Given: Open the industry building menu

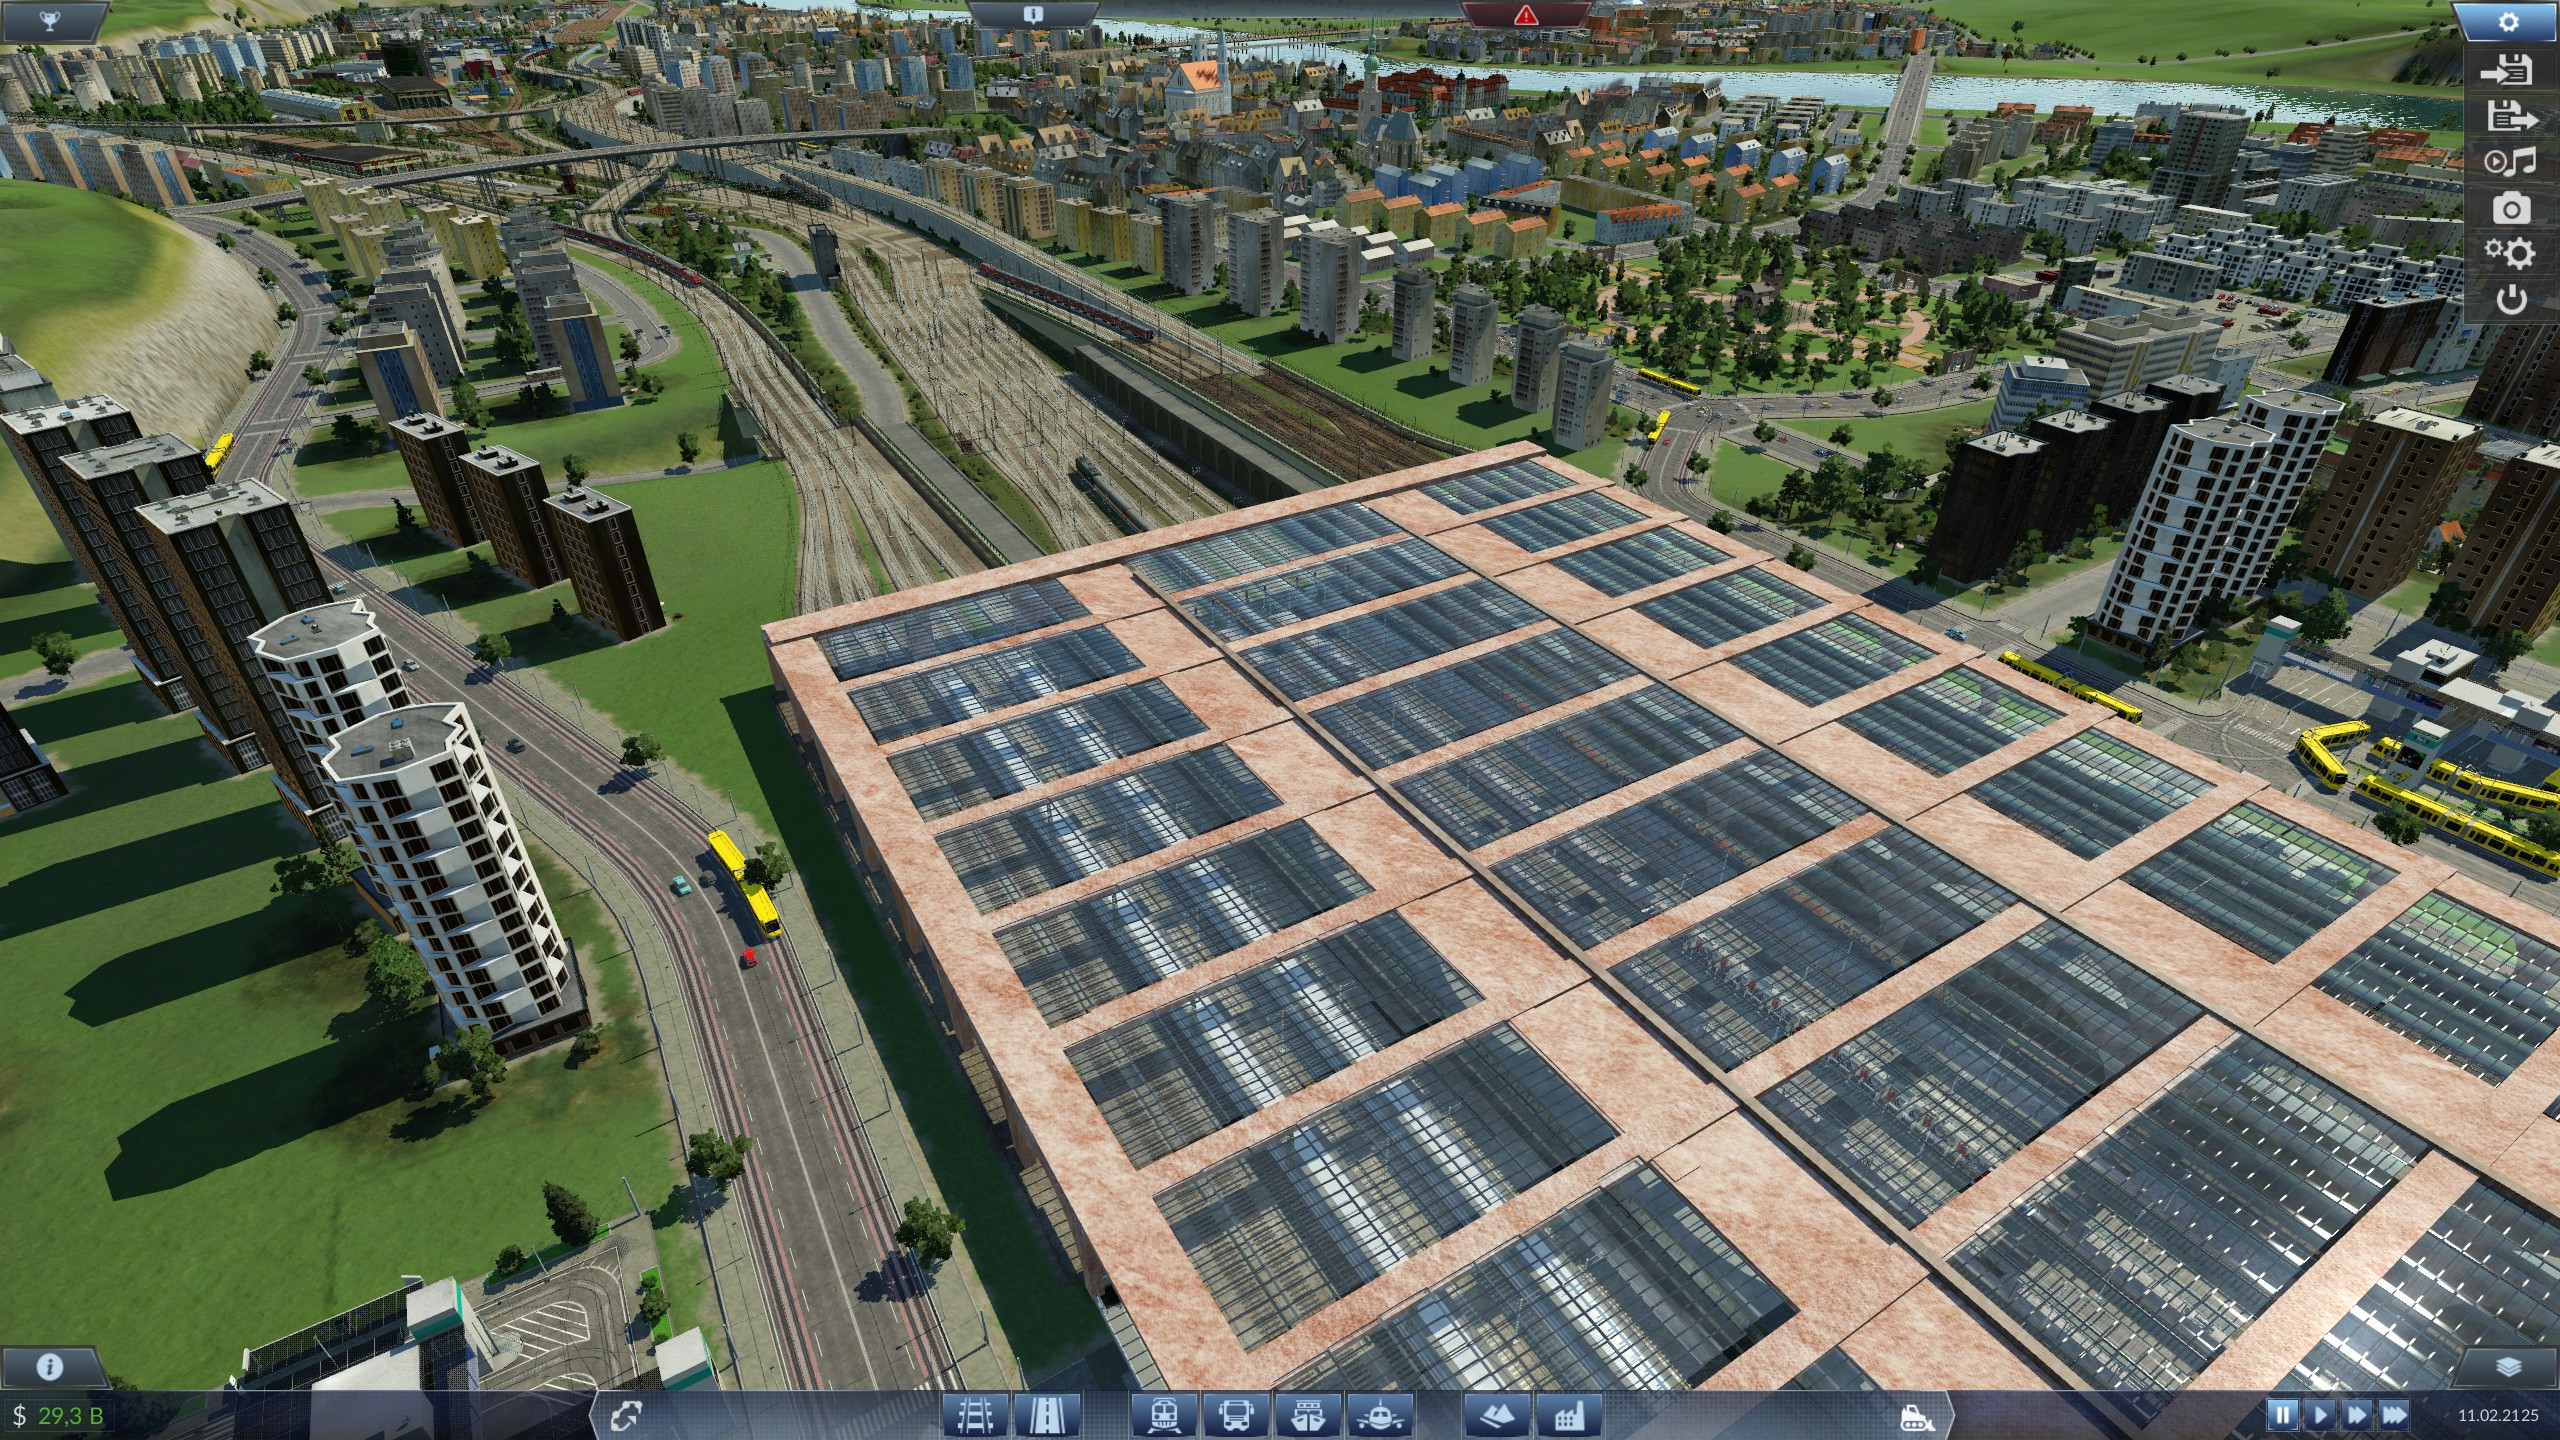Looking at the screenshot, I should [x=1569, y=1416].
